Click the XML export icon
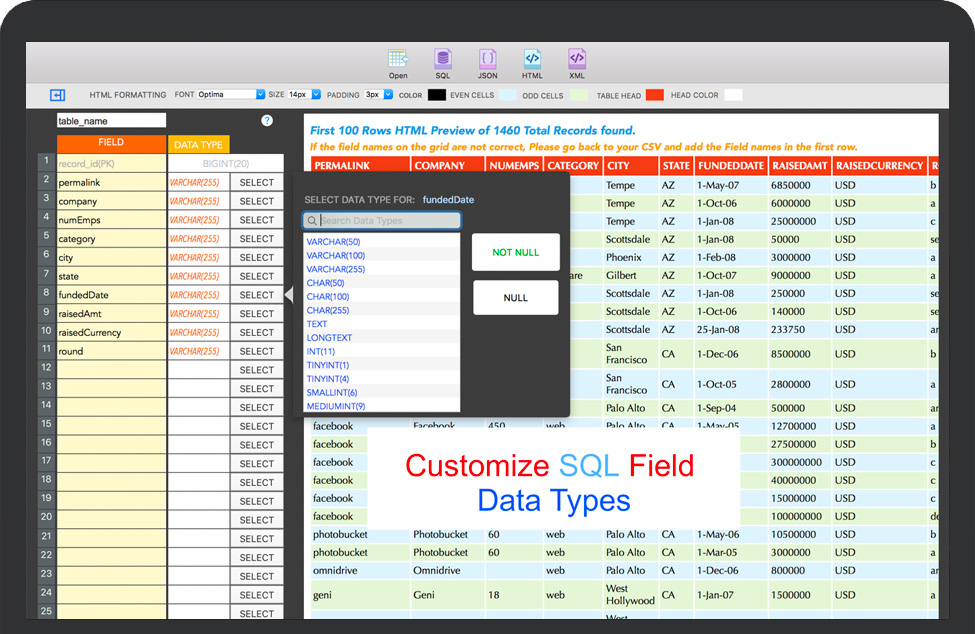The height and width of the screenshot is (634, 975). point(577,59)
